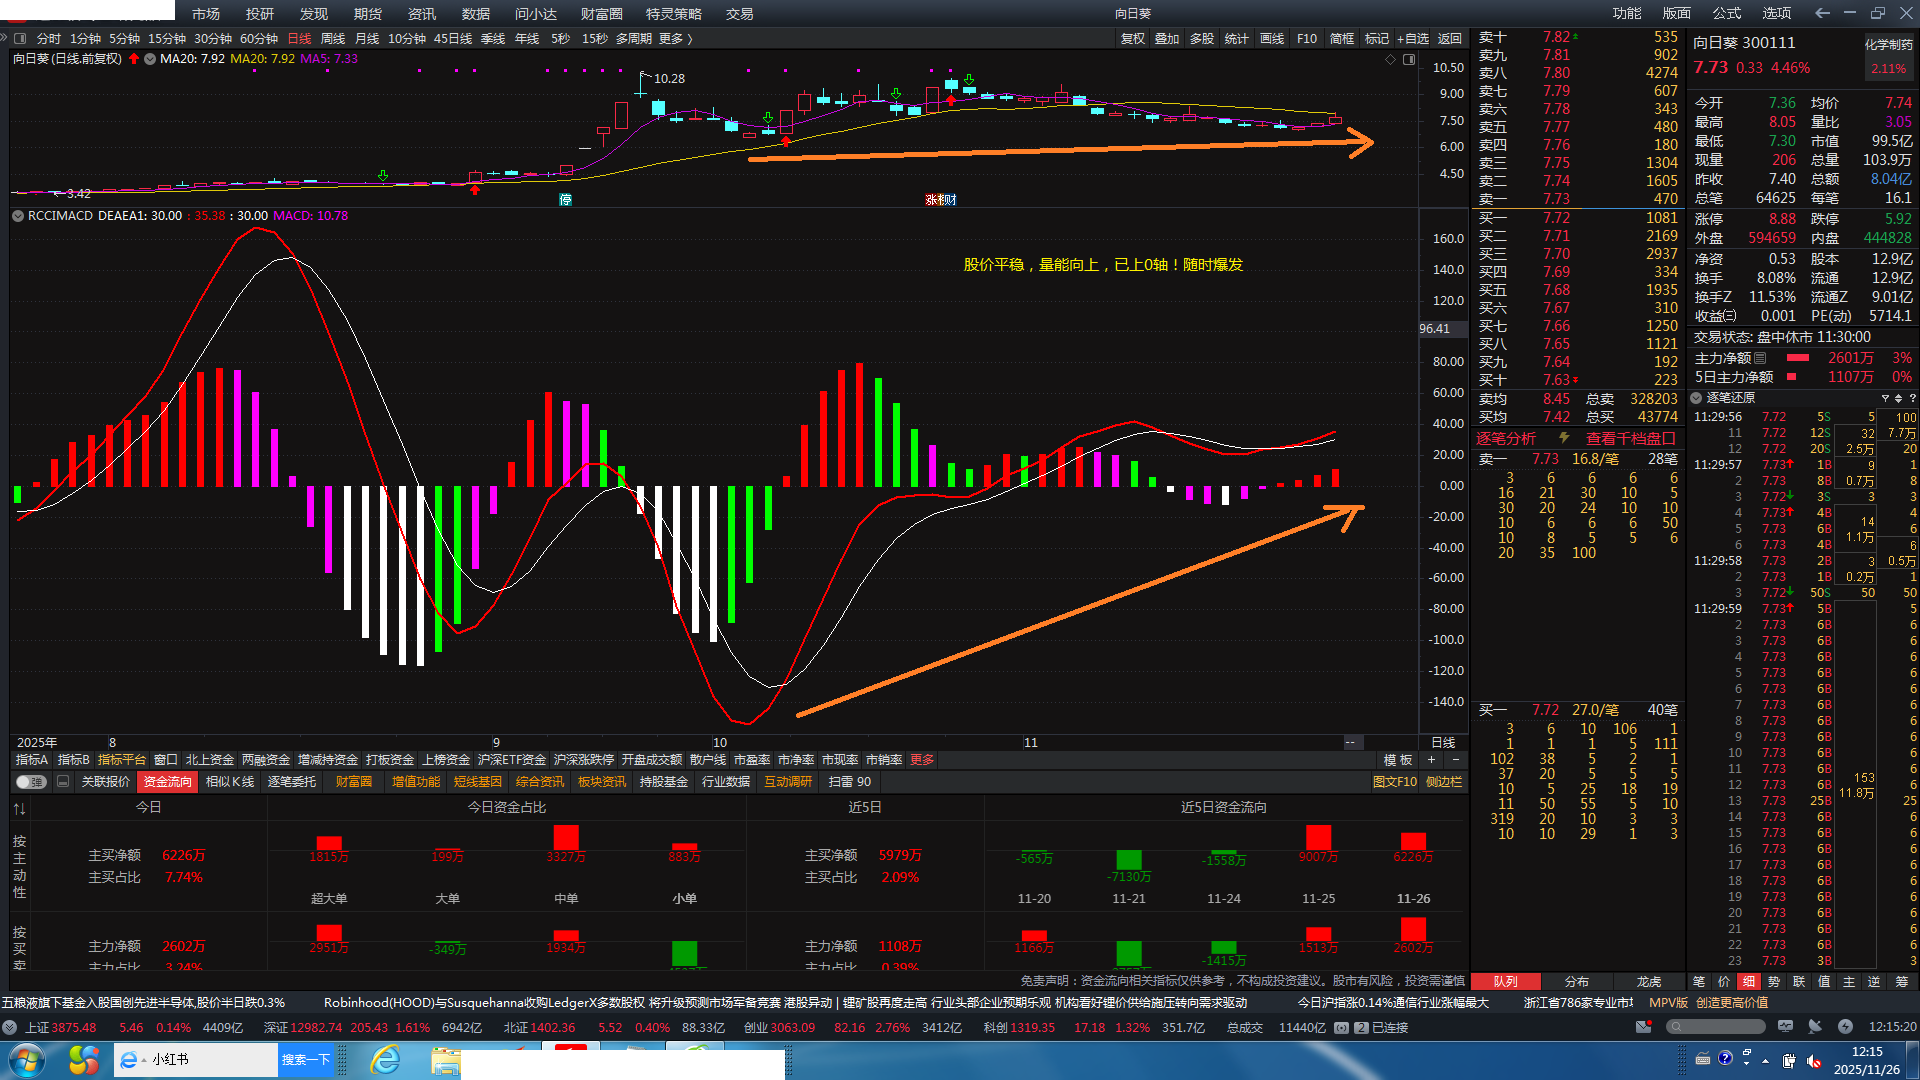Open the dropdown next to 向日葵 chart title
This screenshot has width=1920, height=1080.
point(150,59)
